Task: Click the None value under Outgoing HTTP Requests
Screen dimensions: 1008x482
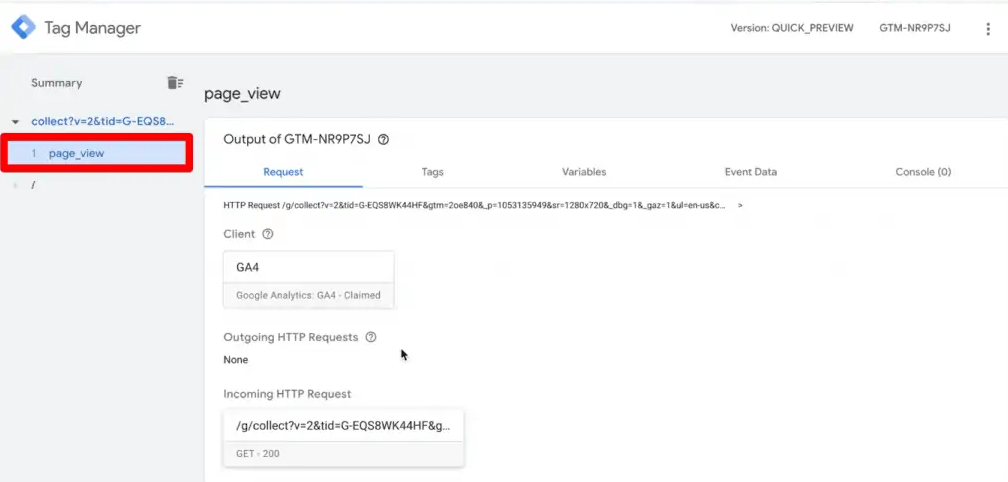Action: pyautogui.click(x=235, y=360)
